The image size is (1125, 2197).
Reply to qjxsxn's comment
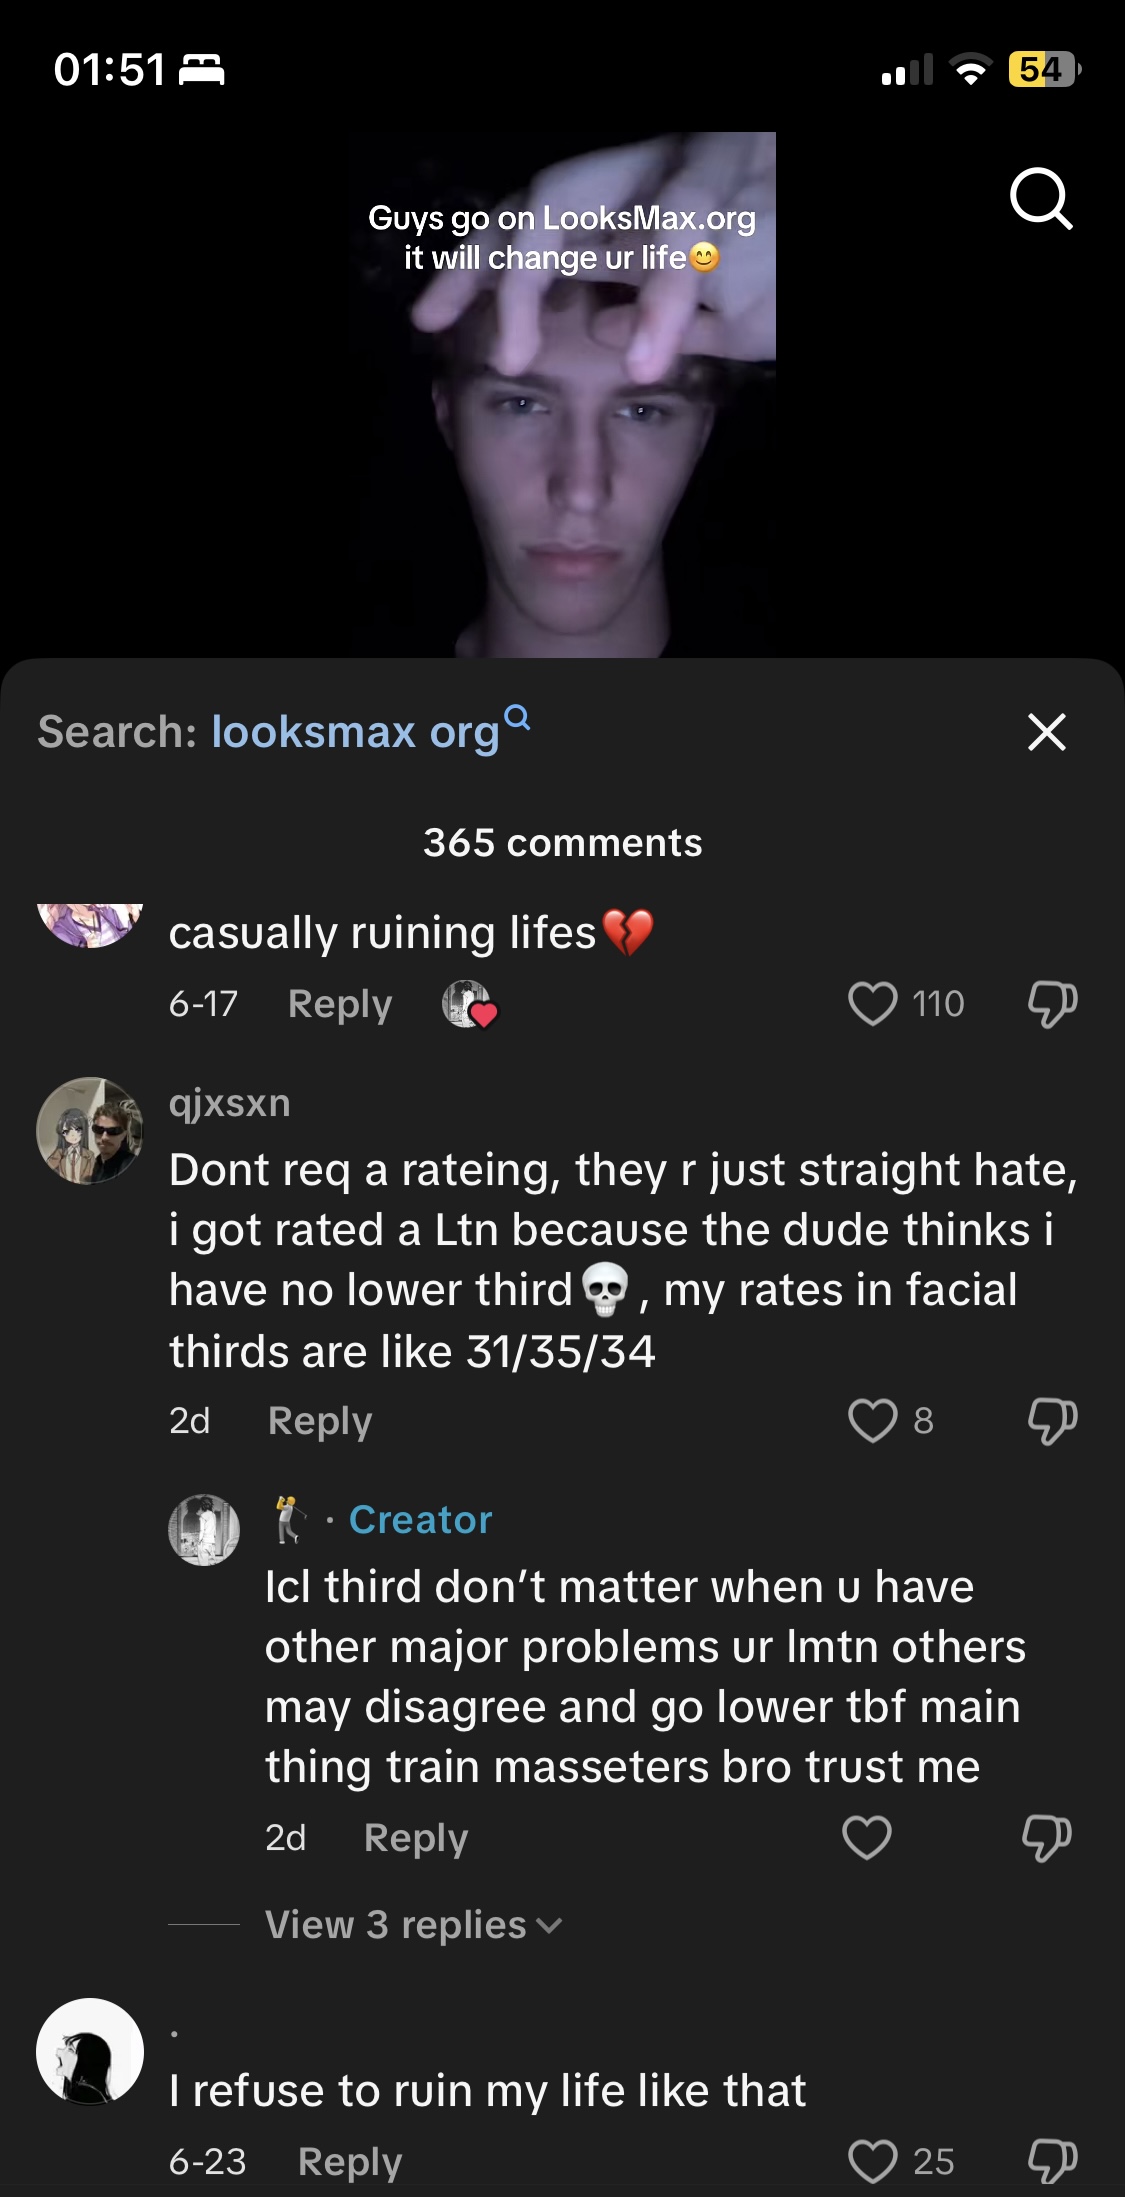point(320,1420)
